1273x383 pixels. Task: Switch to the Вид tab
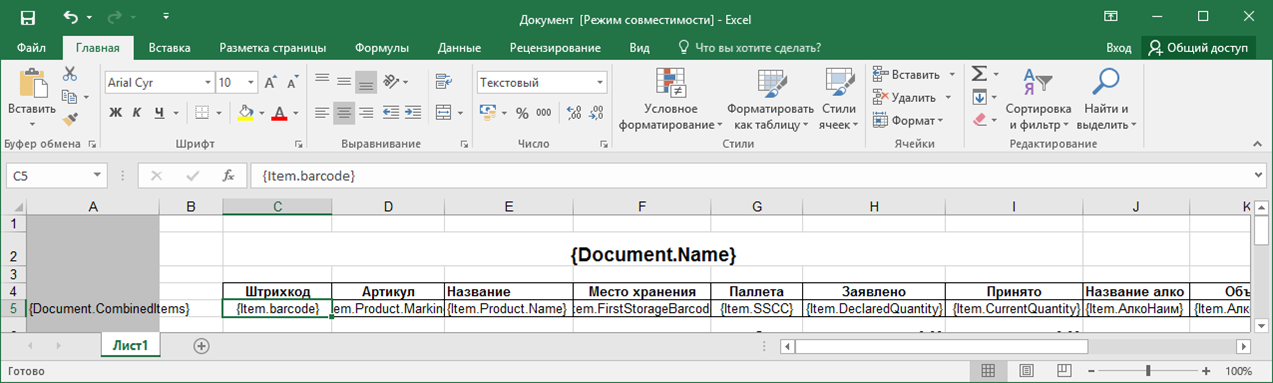point(640,47)
